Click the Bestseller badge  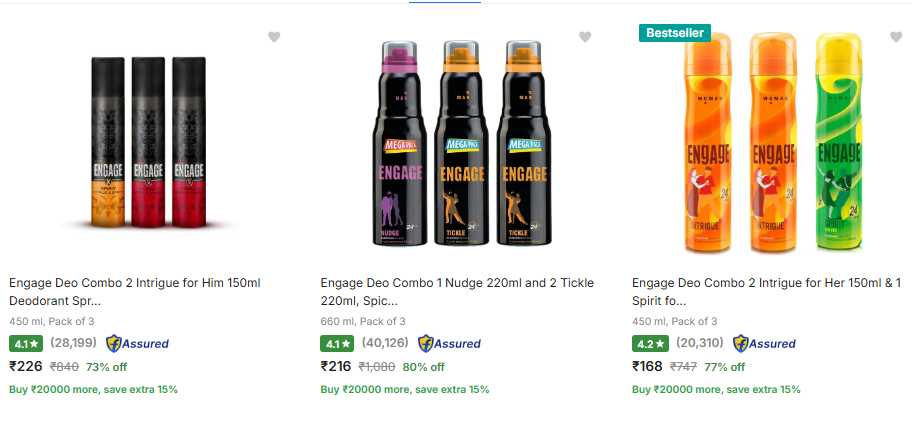(x=675, y=33)
